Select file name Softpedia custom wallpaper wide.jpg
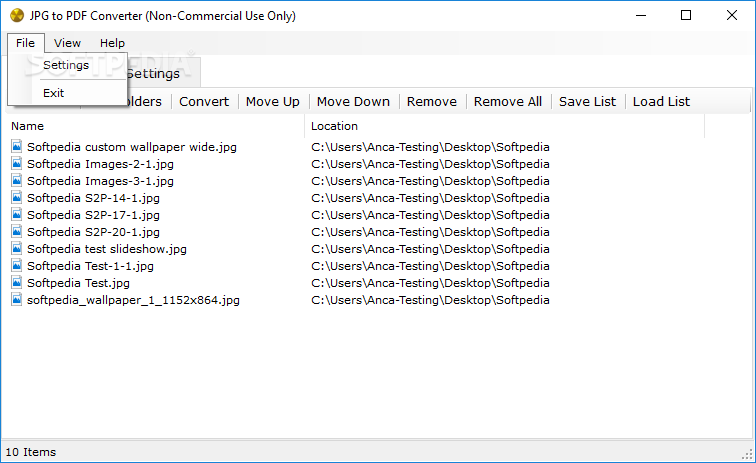This screenshot has height=463, width=756. coord(132,147)
